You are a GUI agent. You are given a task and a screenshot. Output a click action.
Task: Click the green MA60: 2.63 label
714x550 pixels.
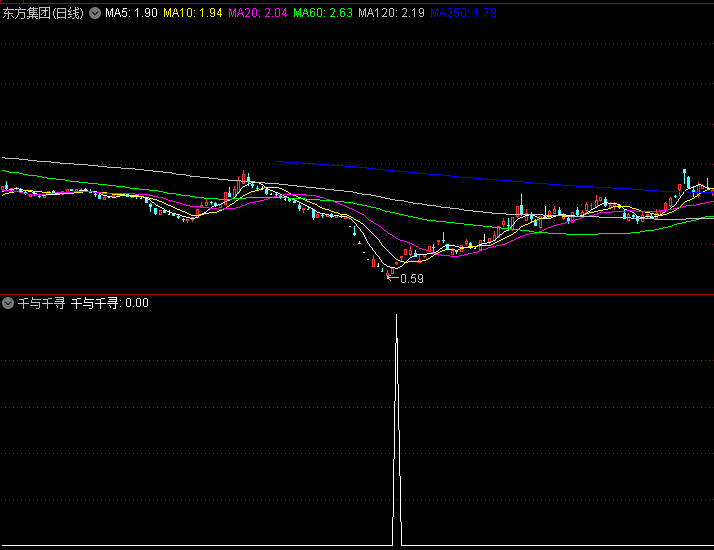pos(323,13)
